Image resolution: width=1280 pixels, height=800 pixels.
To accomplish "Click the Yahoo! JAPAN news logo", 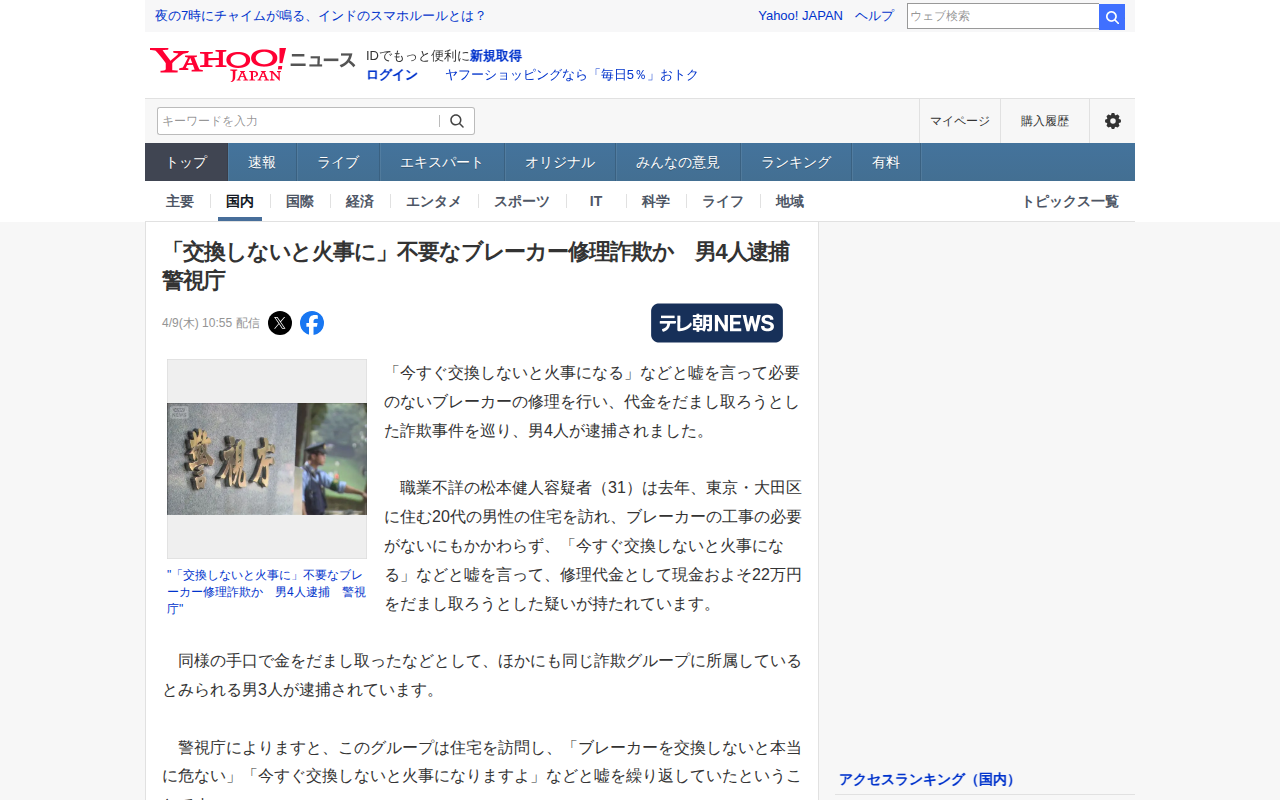I will point(252,64).
